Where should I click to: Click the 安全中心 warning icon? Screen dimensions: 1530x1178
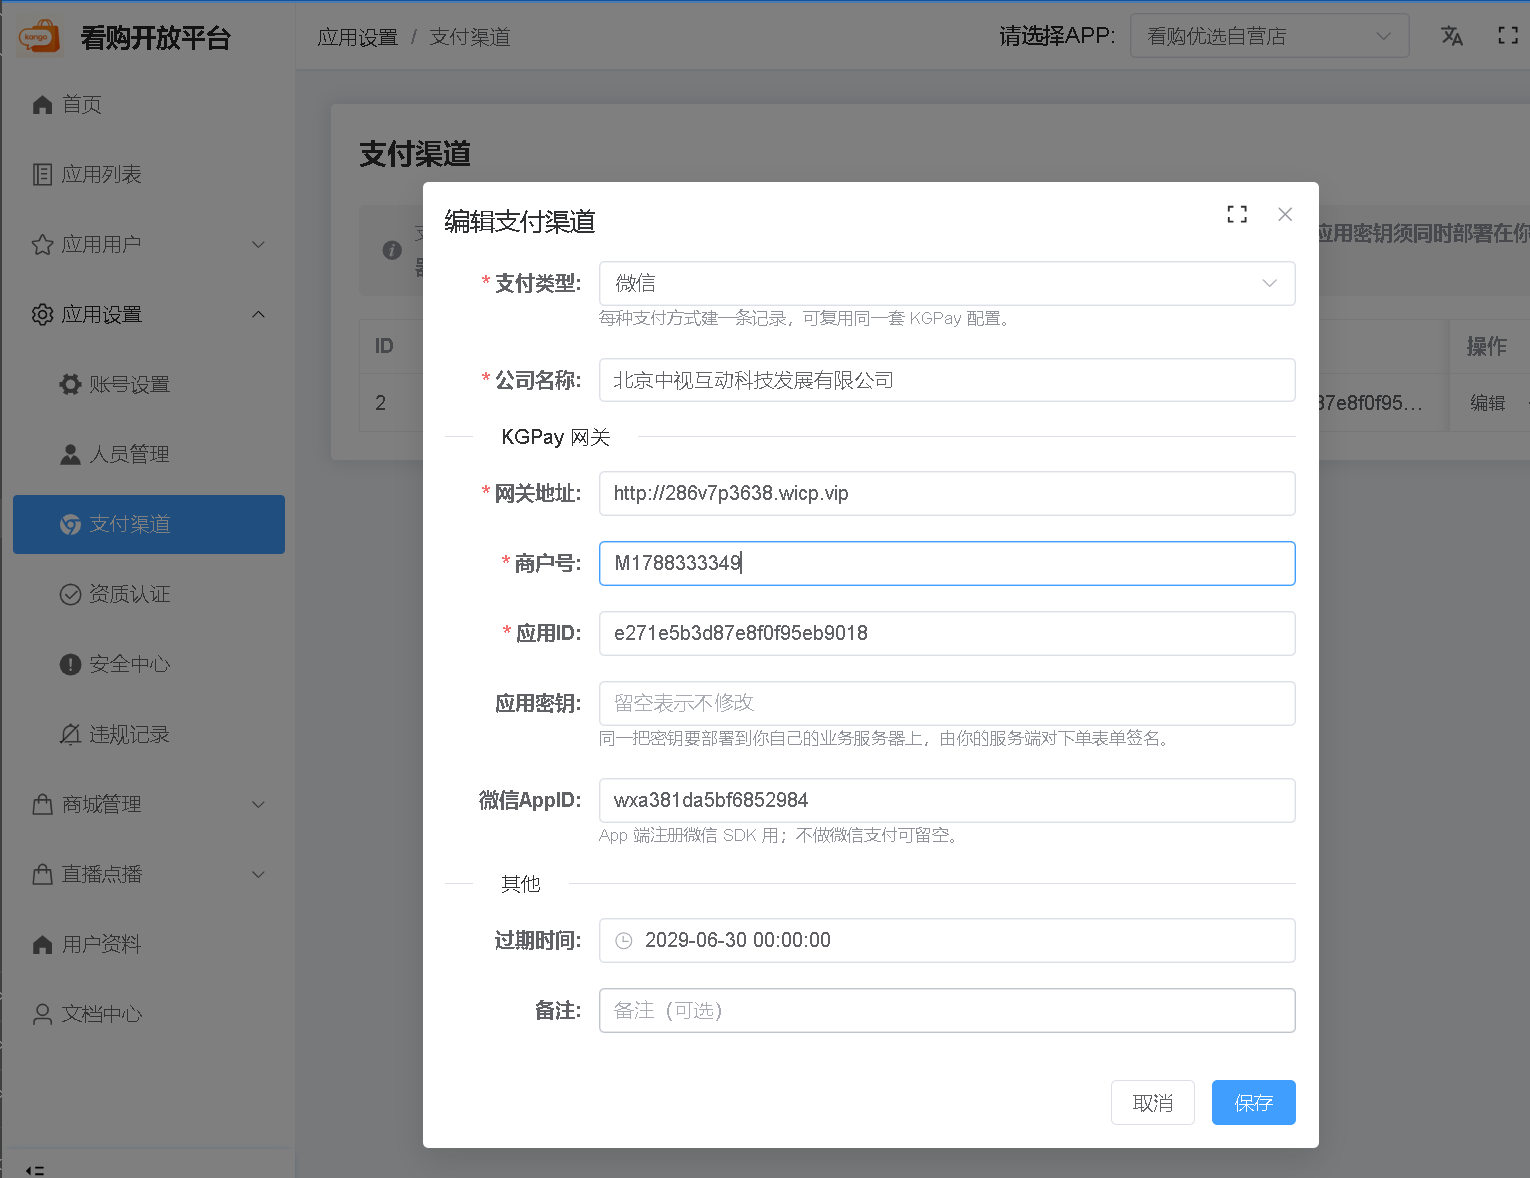pos(70,664)
